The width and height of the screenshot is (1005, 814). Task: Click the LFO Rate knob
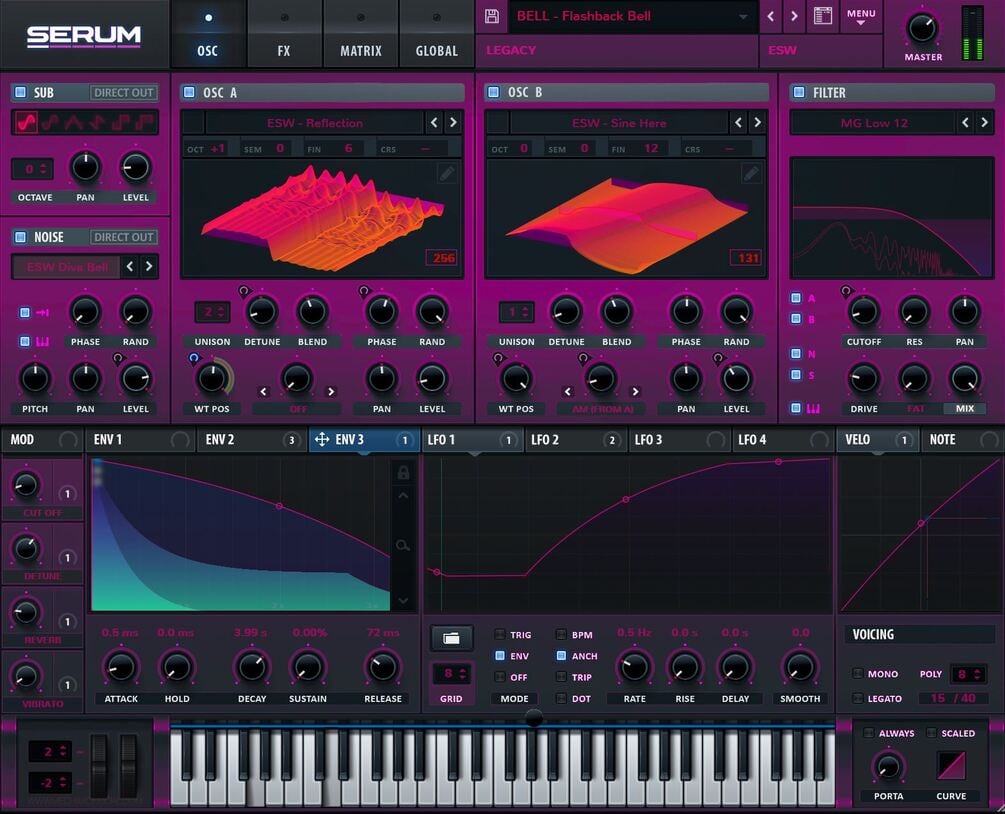634,667
